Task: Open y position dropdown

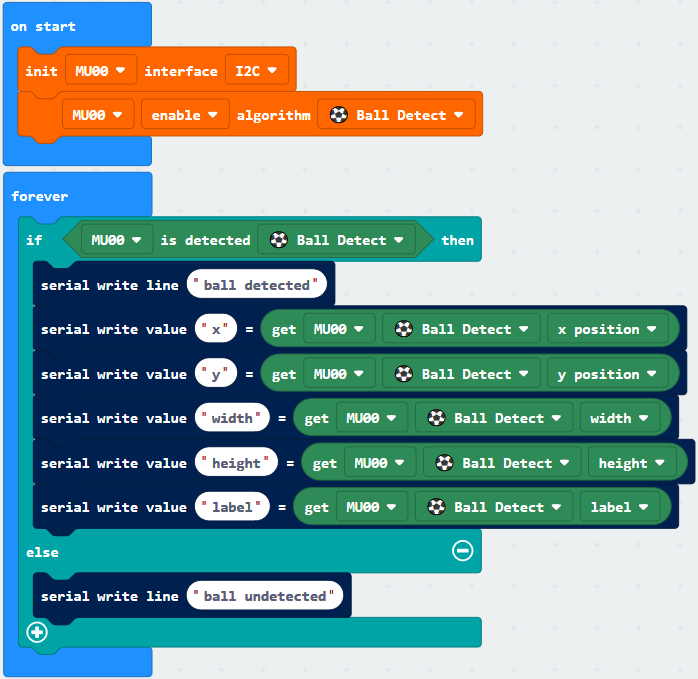Action: point(608,374)
